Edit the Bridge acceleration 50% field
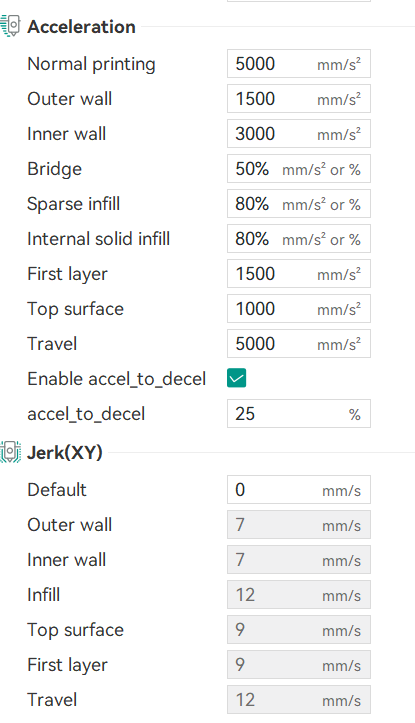The height and width of the screenshot is (723, 415). (299, 169)
